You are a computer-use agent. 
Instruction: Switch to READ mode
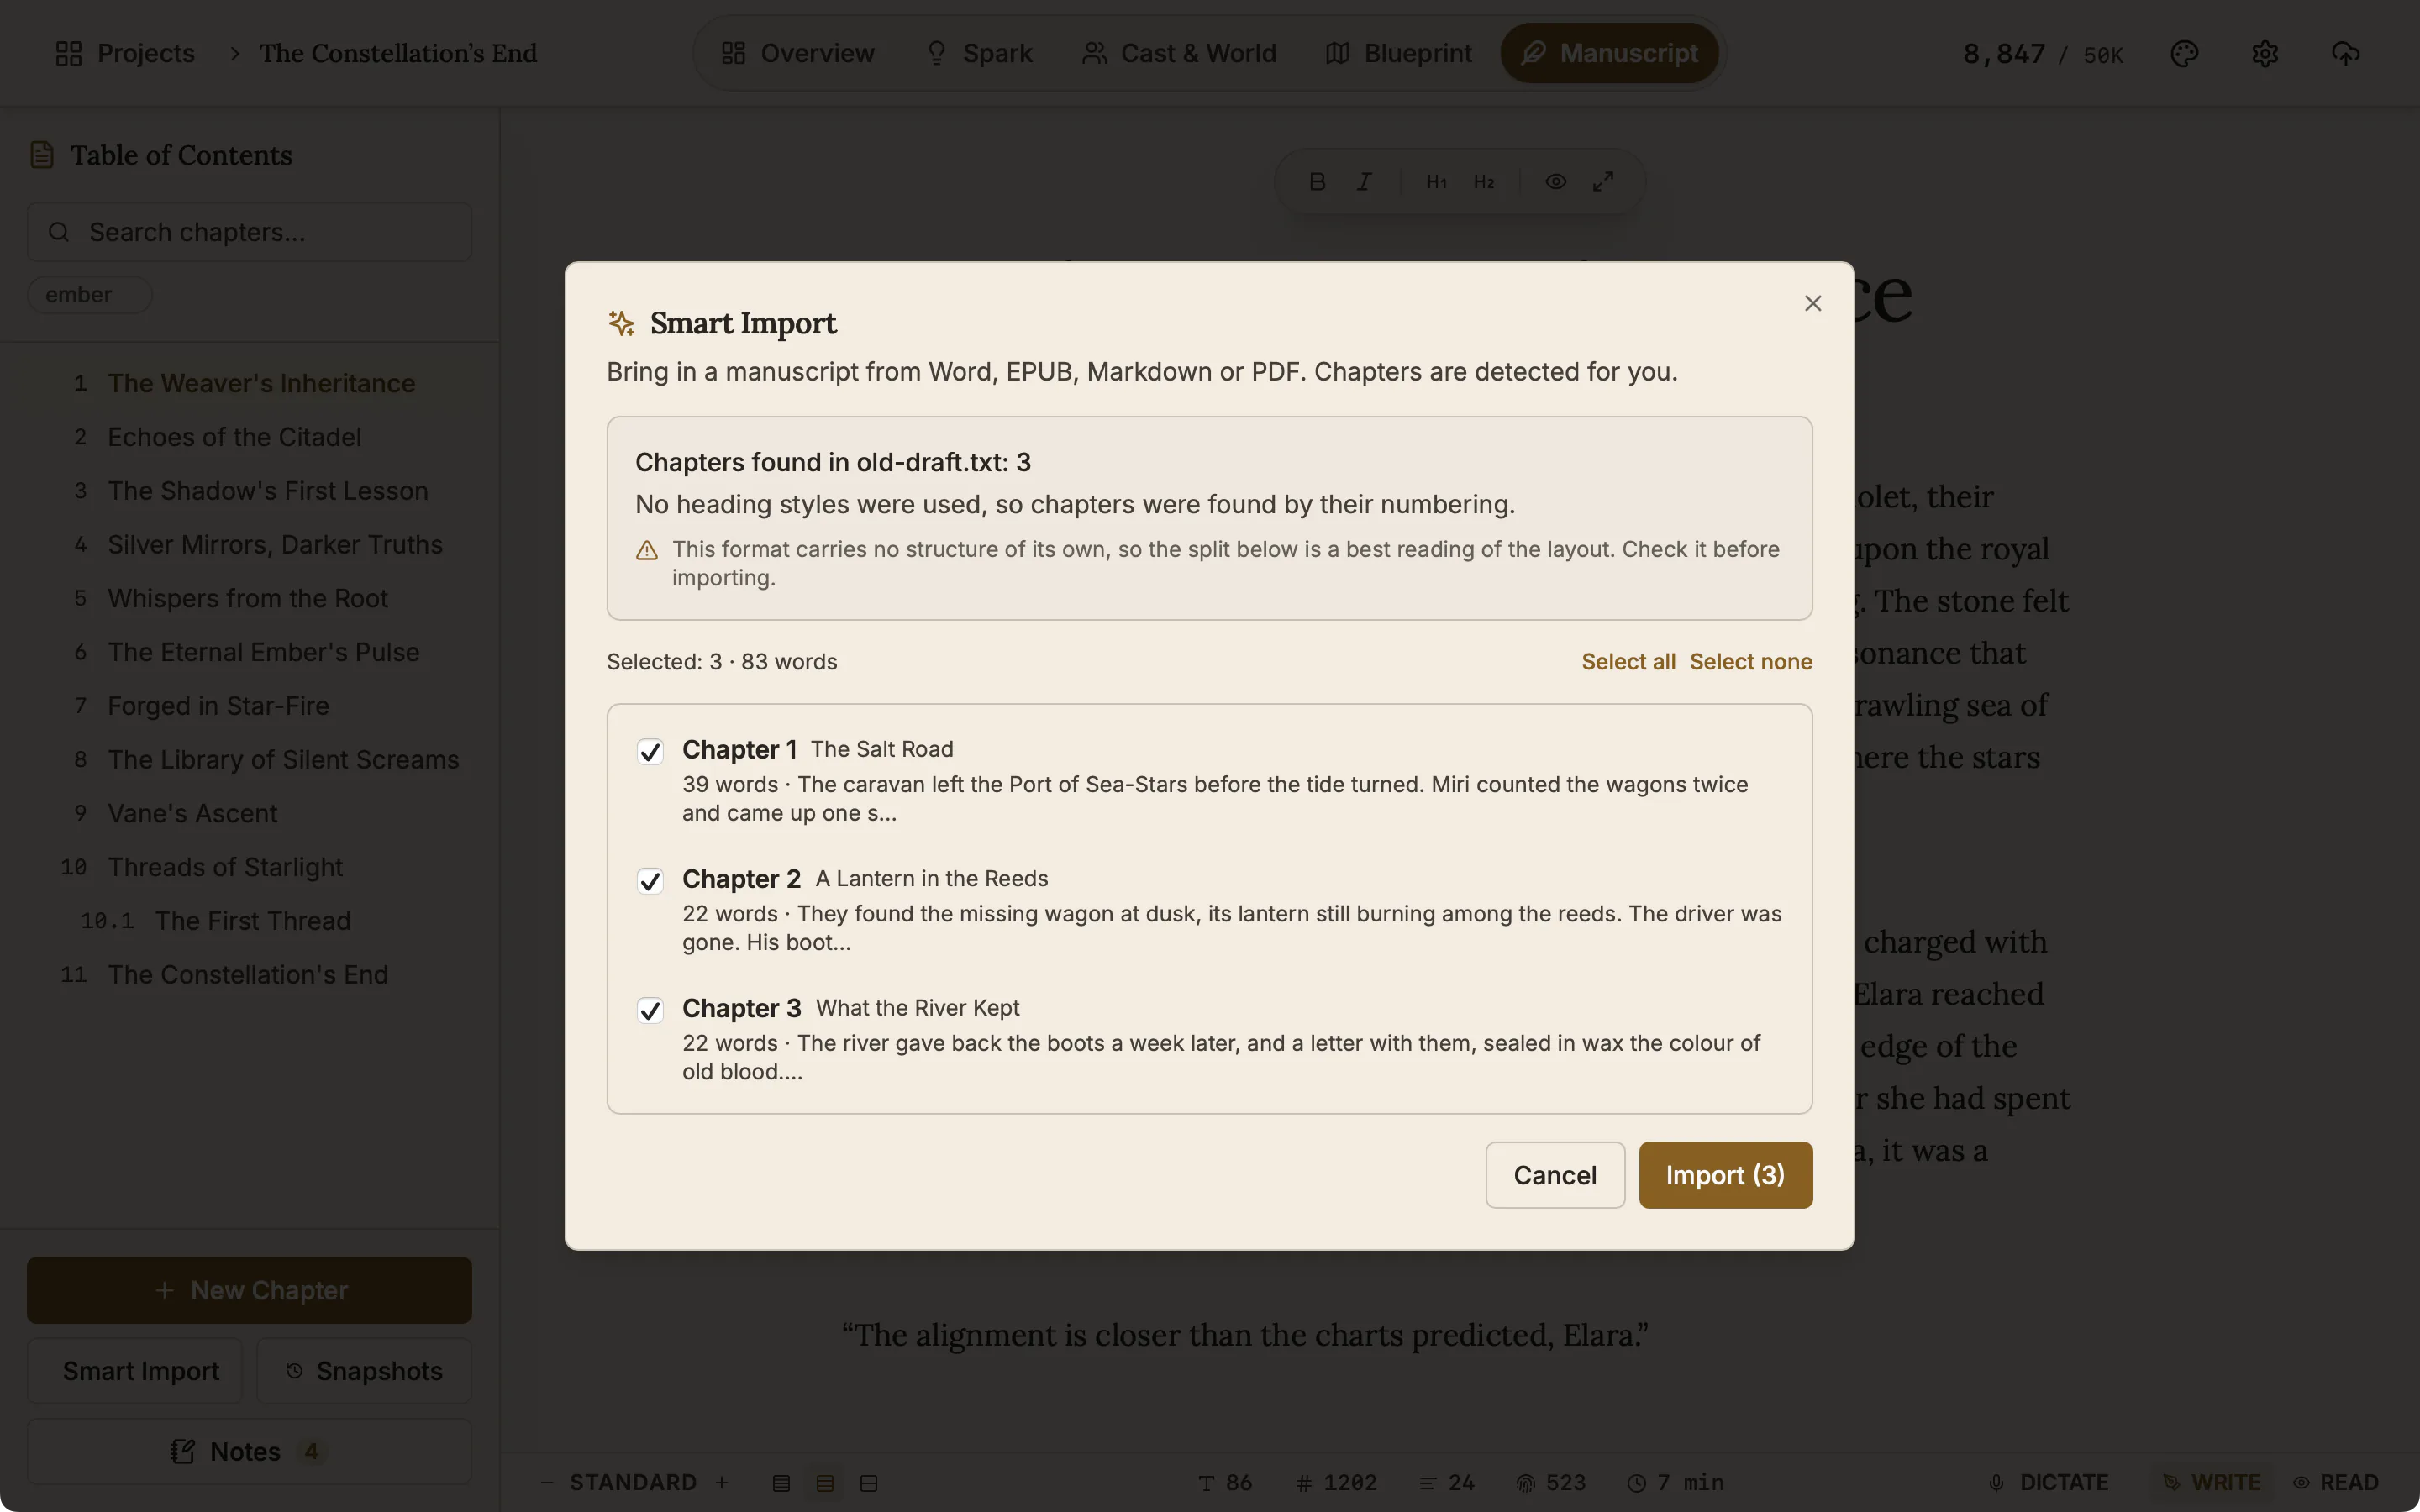tap(2336, 1483)
